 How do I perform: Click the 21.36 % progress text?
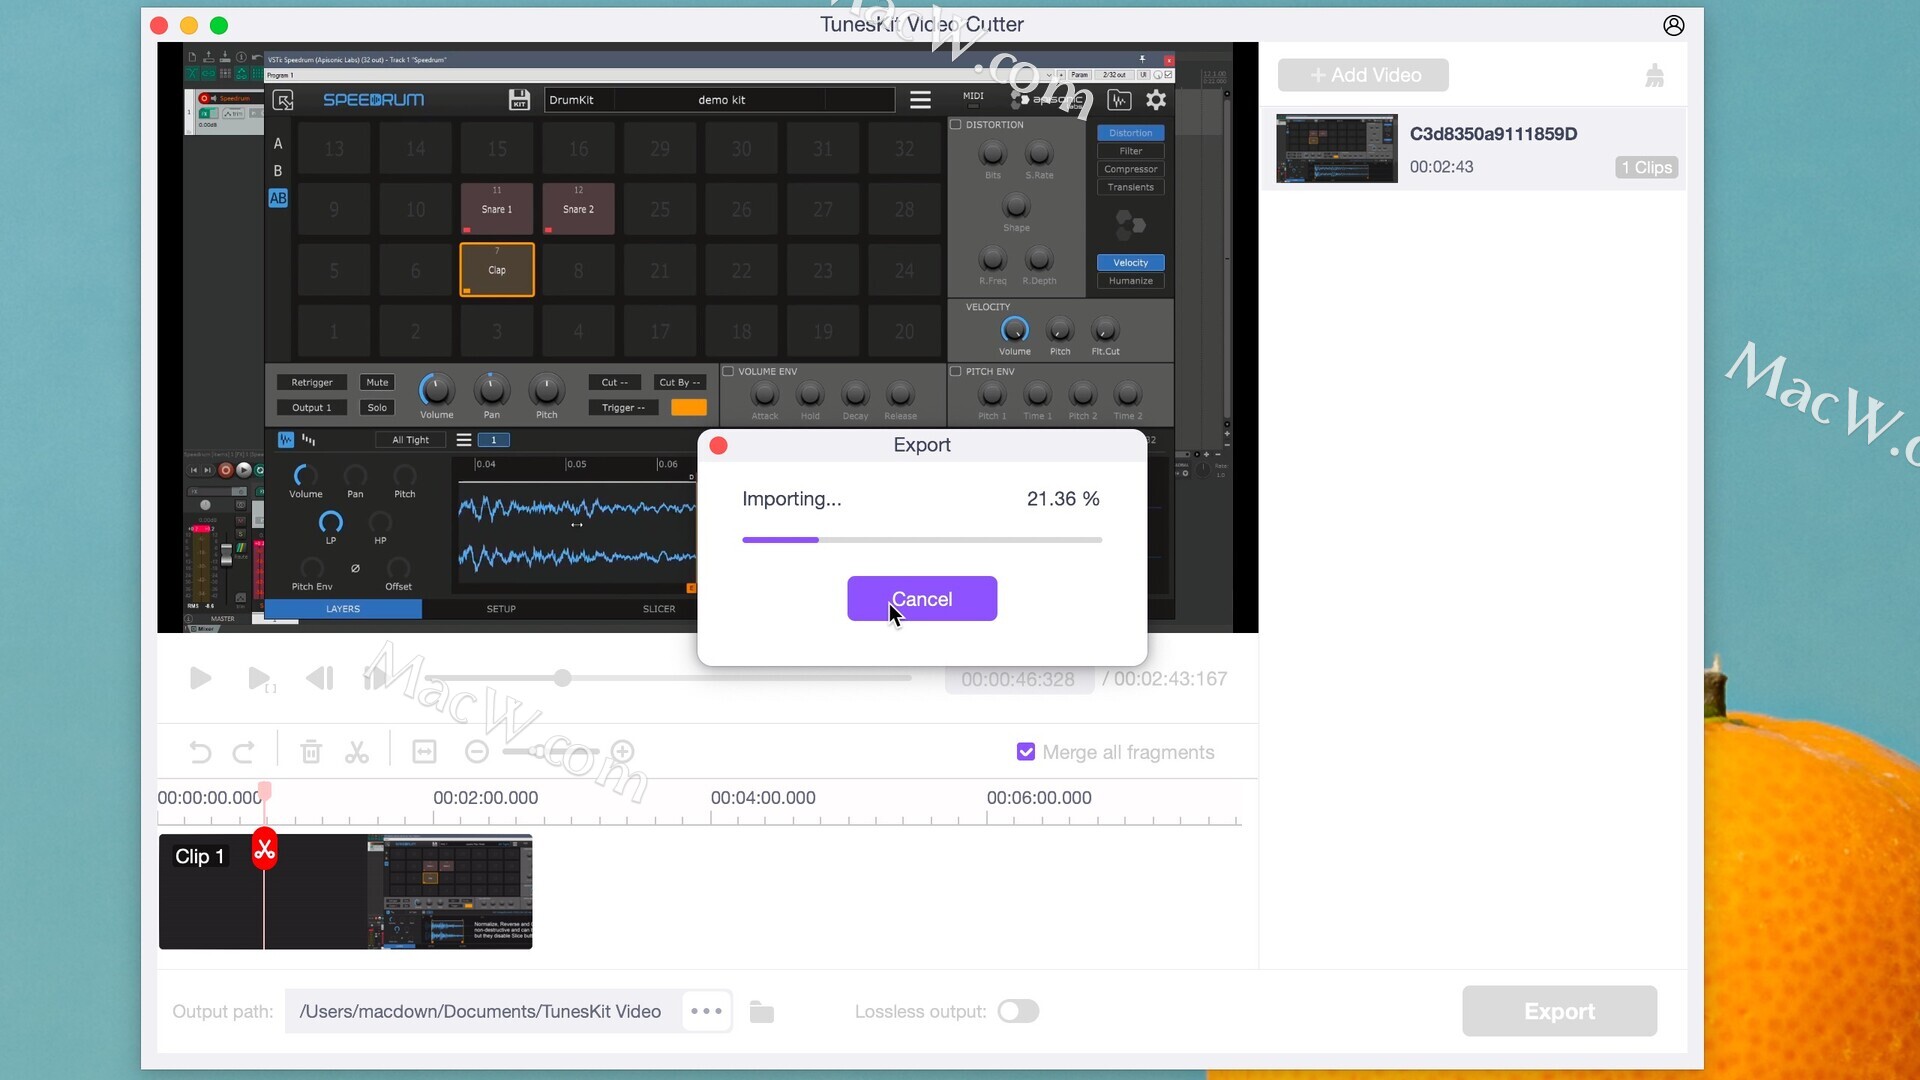1063,499
